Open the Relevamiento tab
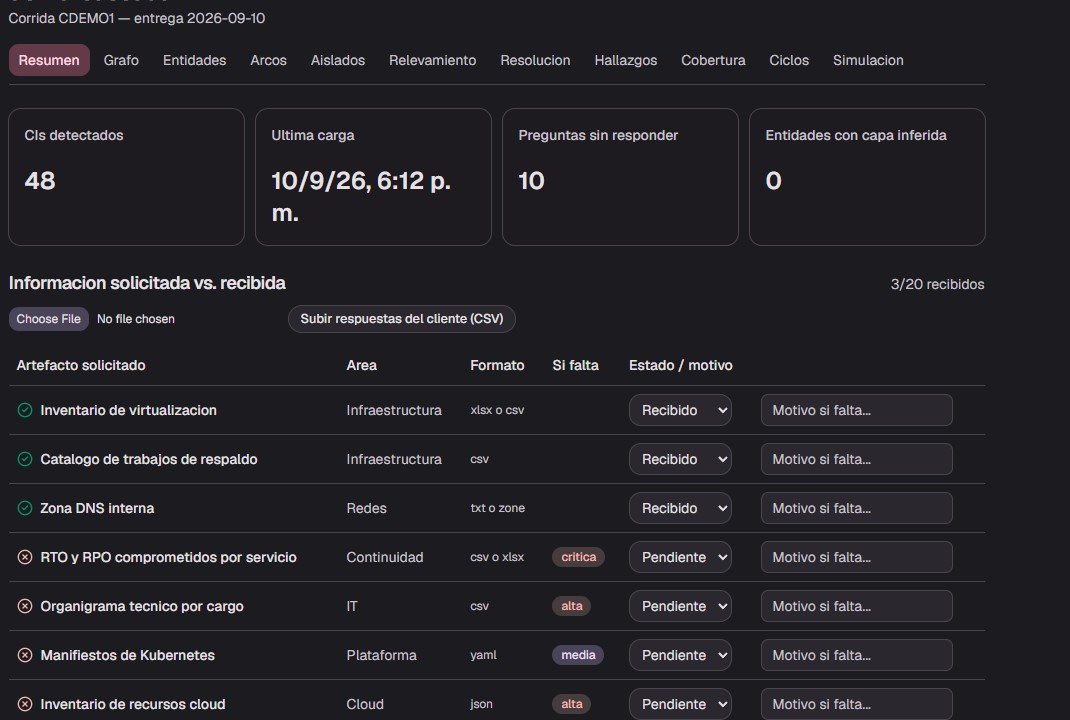The width and height of the screenshot is (1070, 720). (x=433, y=60)
